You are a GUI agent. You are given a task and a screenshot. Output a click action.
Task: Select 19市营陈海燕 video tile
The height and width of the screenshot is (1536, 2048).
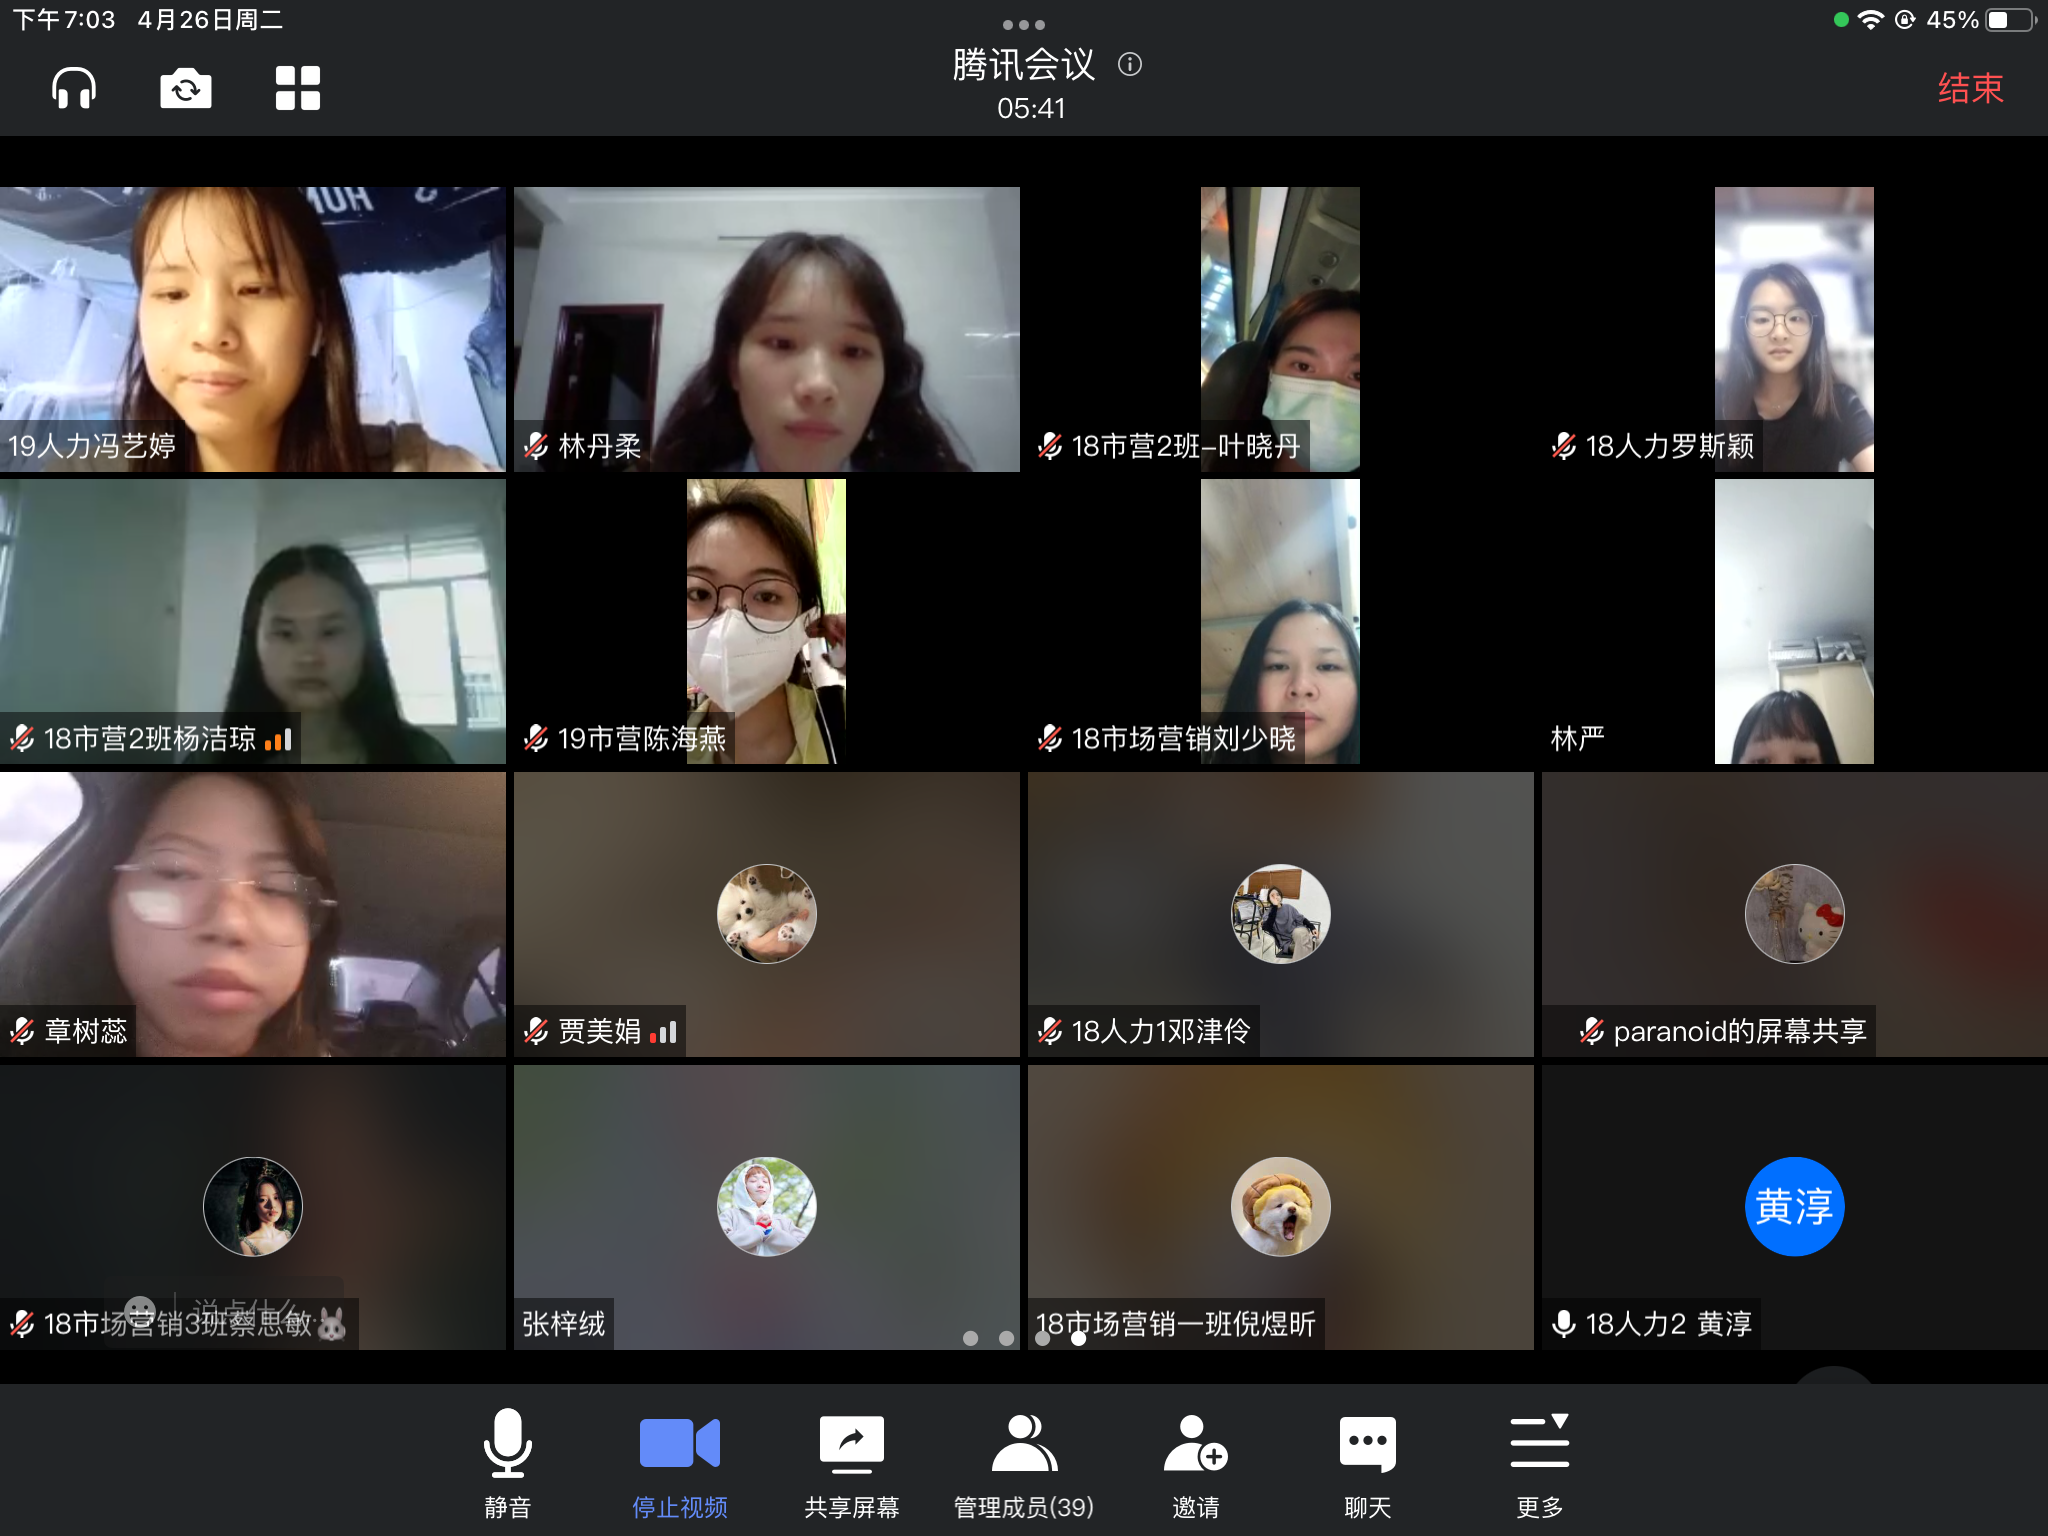point(767,621)
